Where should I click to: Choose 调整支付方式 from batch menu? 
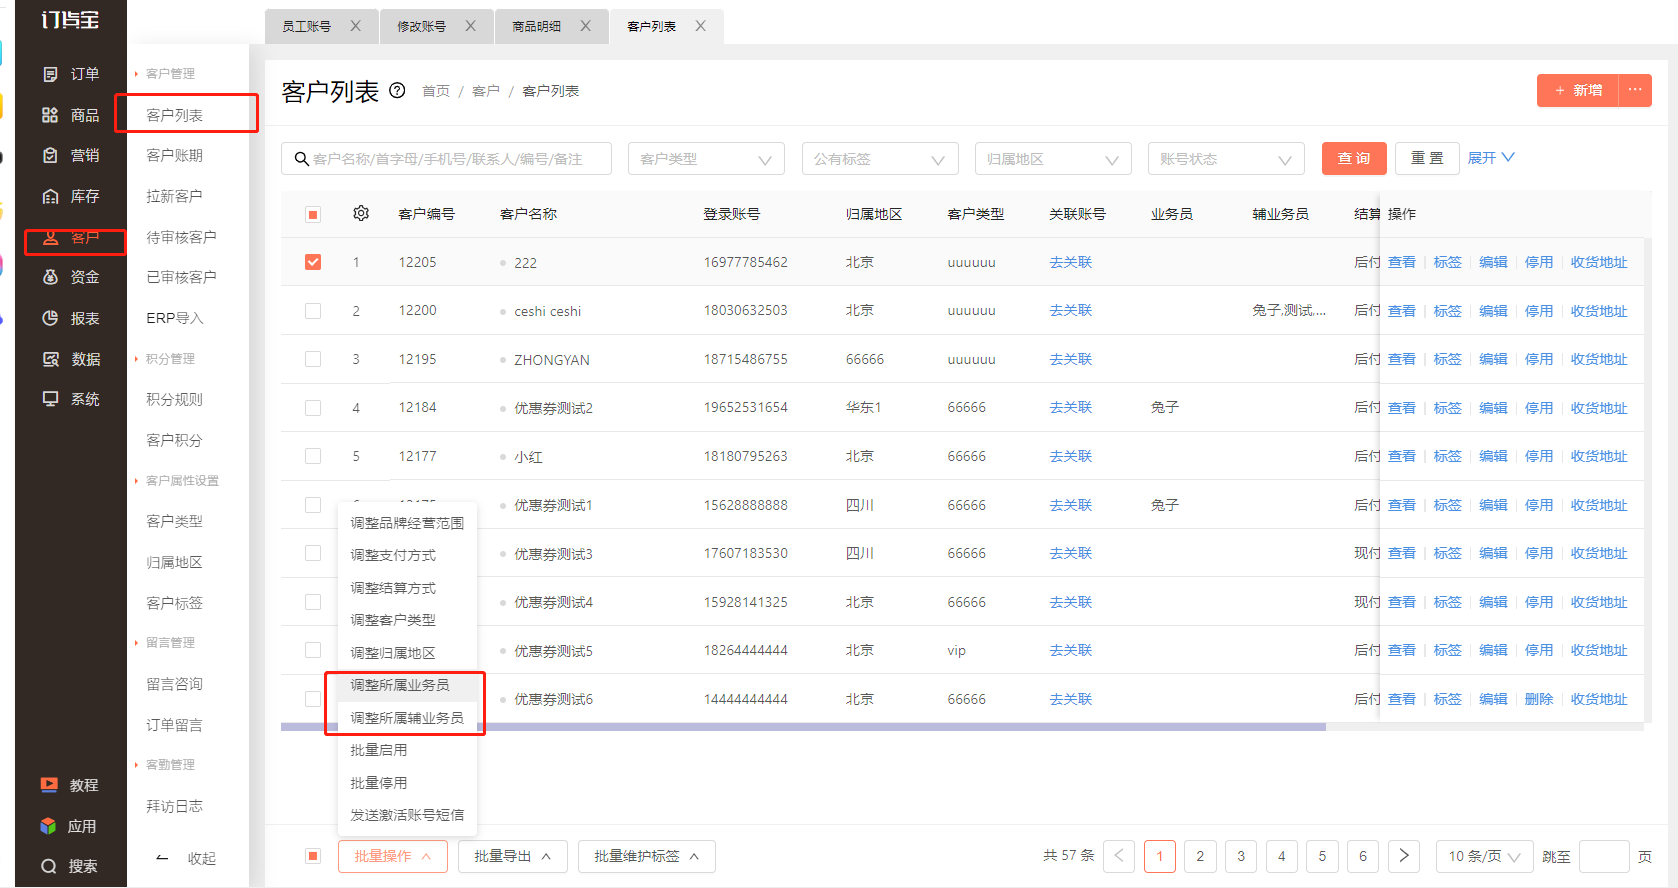(407, 555)
